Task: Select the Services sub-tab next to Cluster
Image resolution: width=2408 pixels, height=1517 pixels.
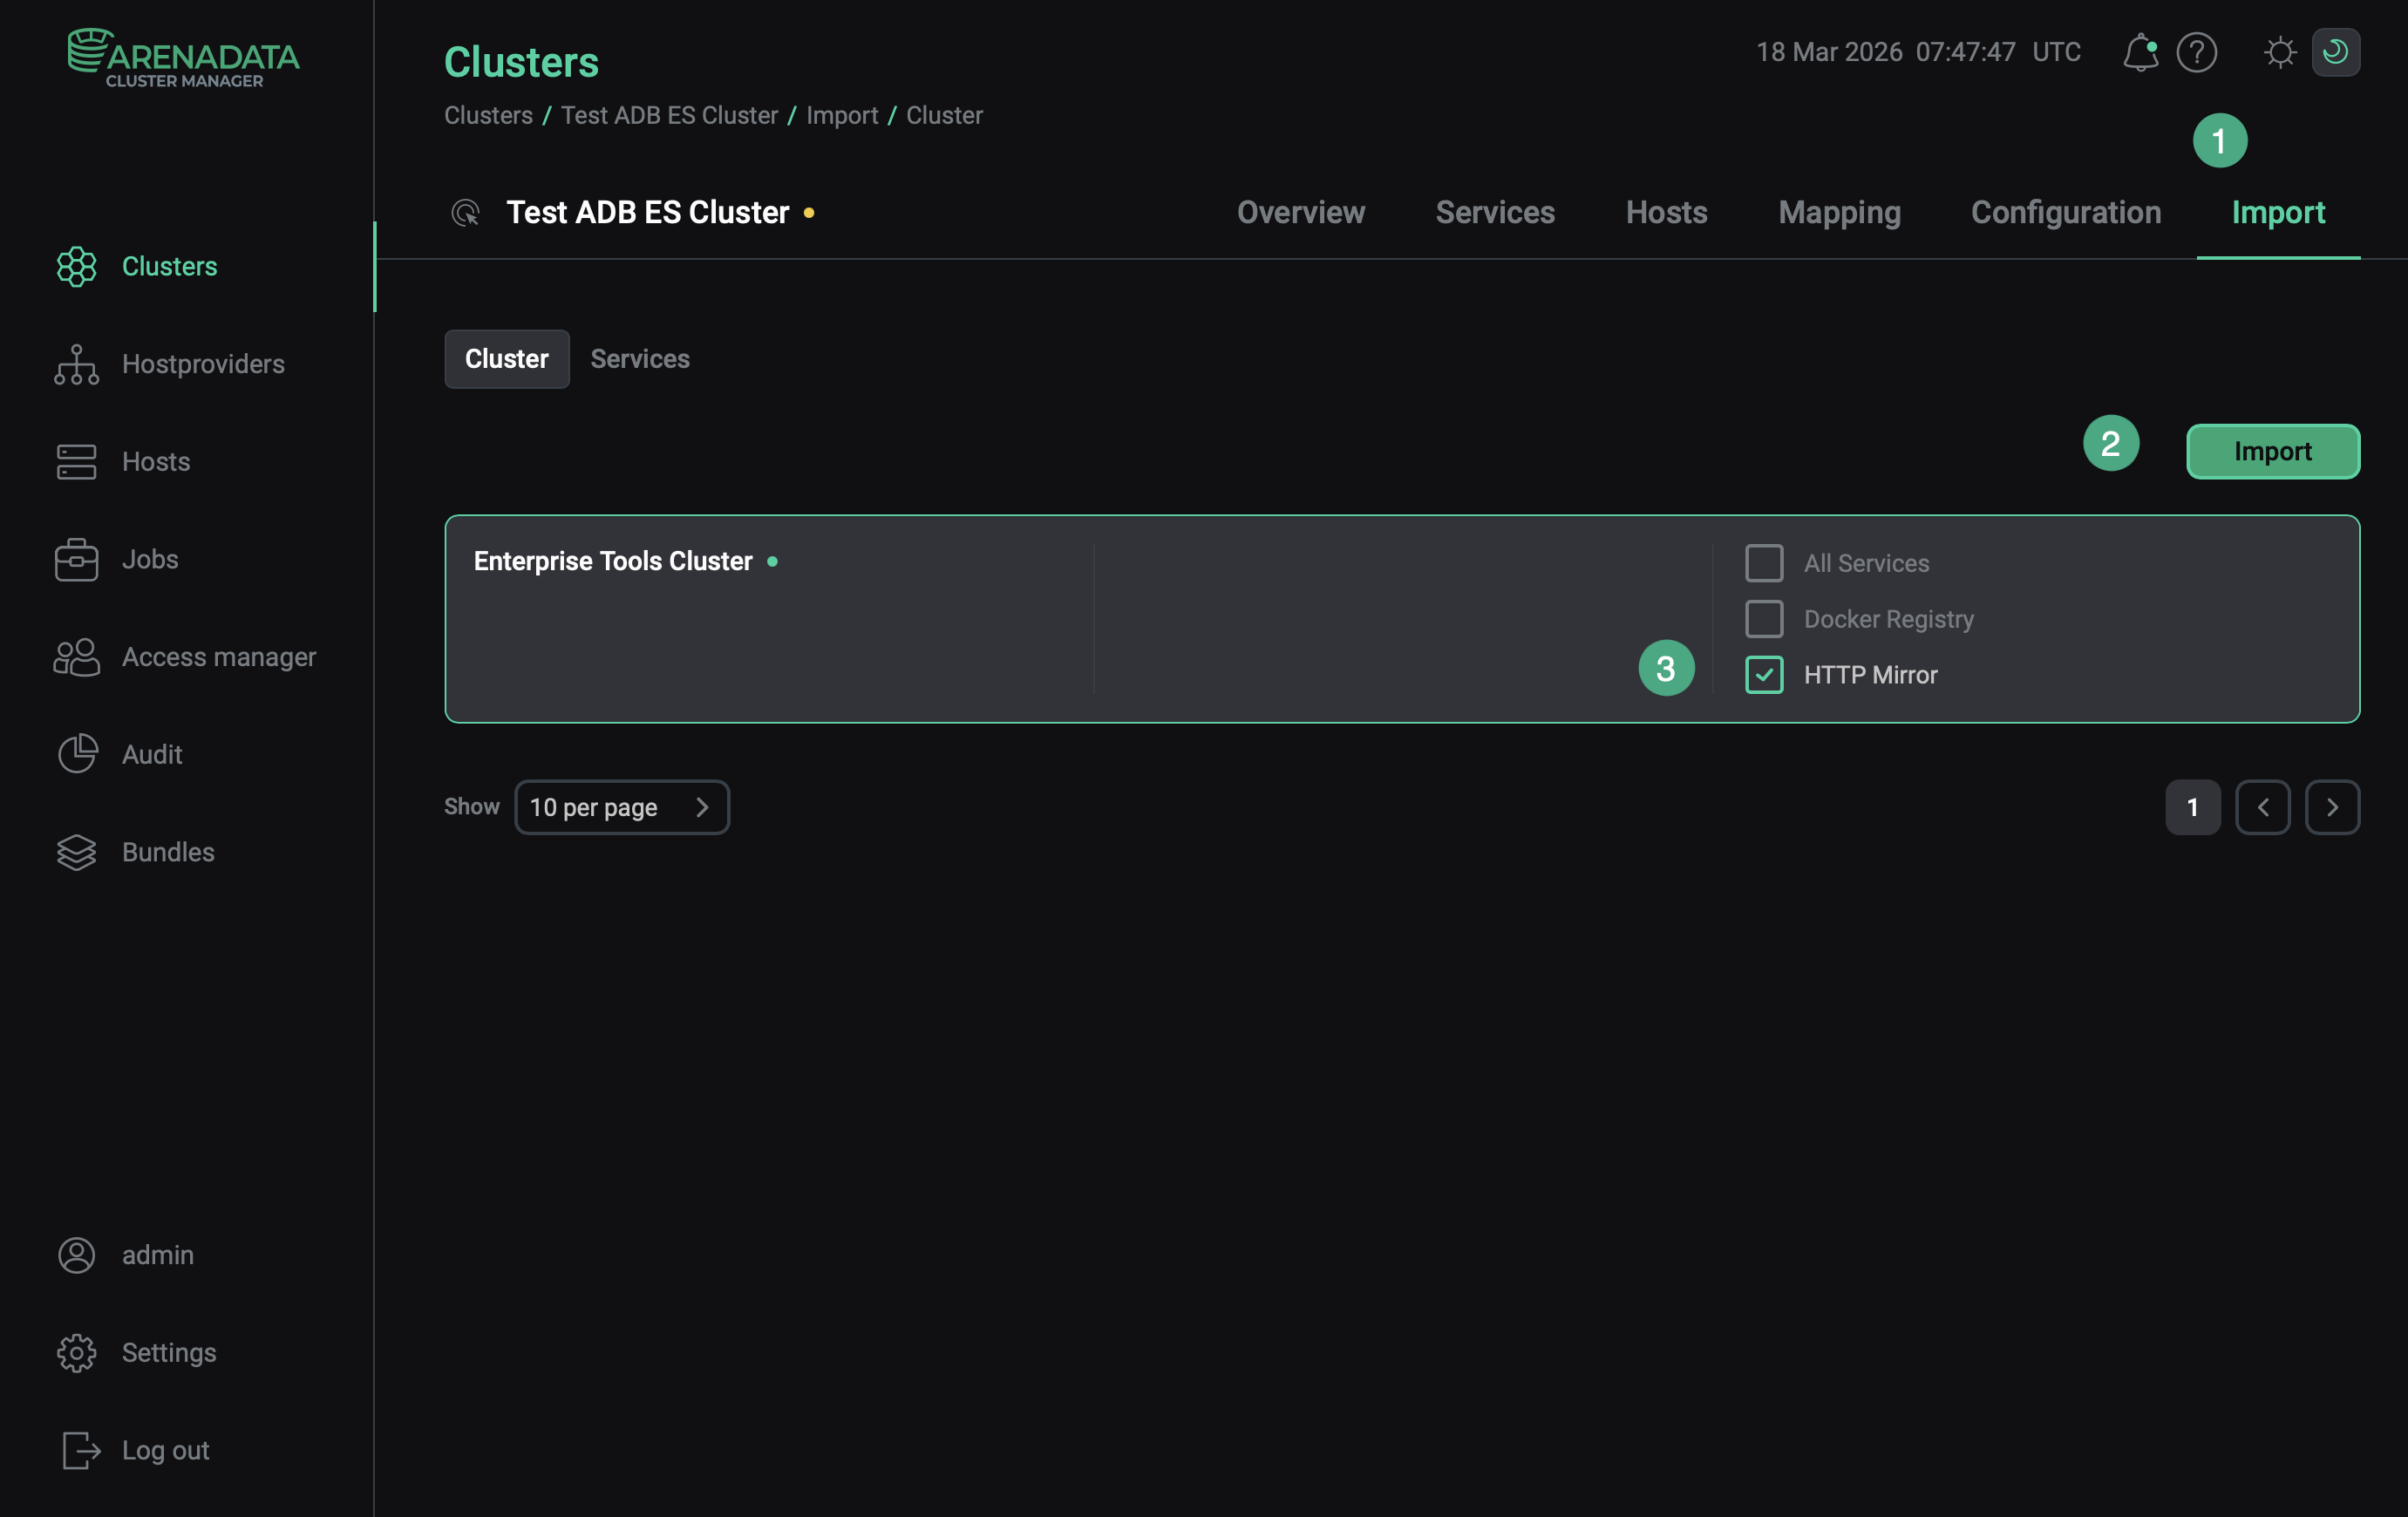Action: (x=639, y=358)
